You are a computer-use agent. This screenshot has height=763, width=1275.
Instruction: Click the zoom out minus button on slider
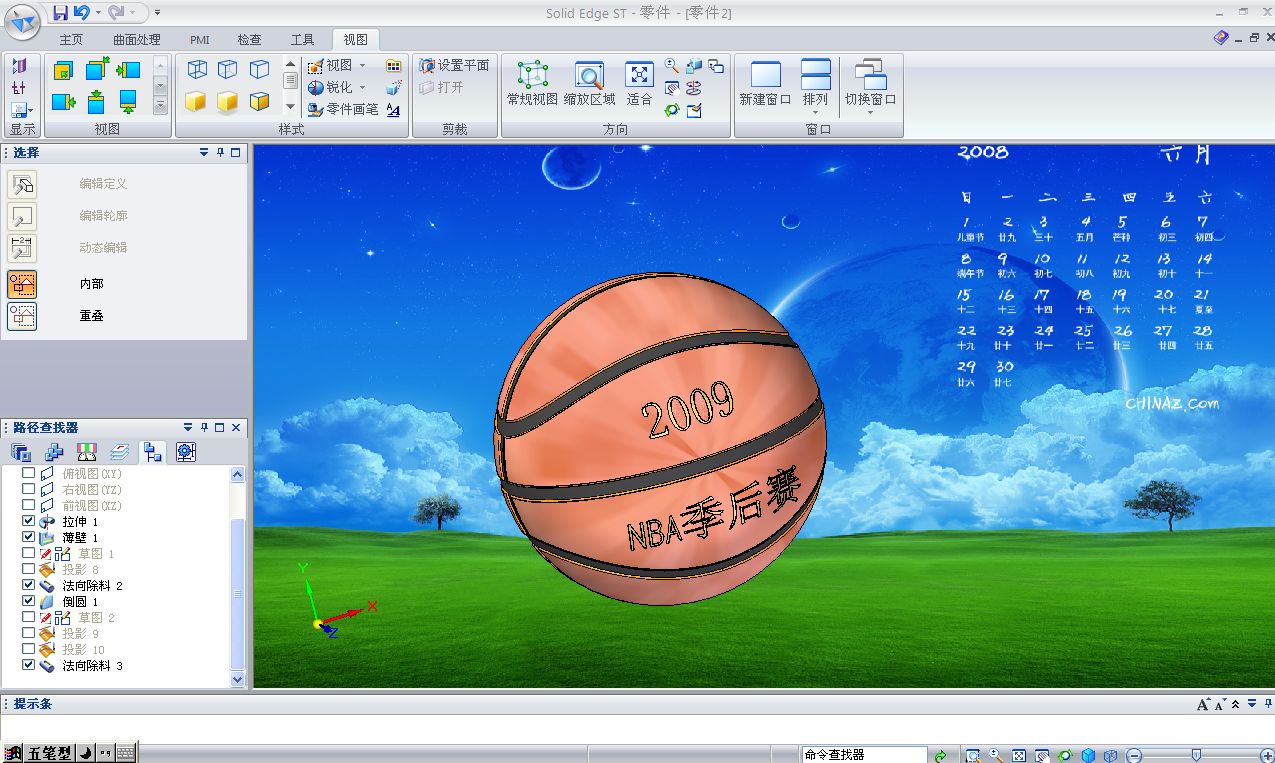[x=1133, y=755]
